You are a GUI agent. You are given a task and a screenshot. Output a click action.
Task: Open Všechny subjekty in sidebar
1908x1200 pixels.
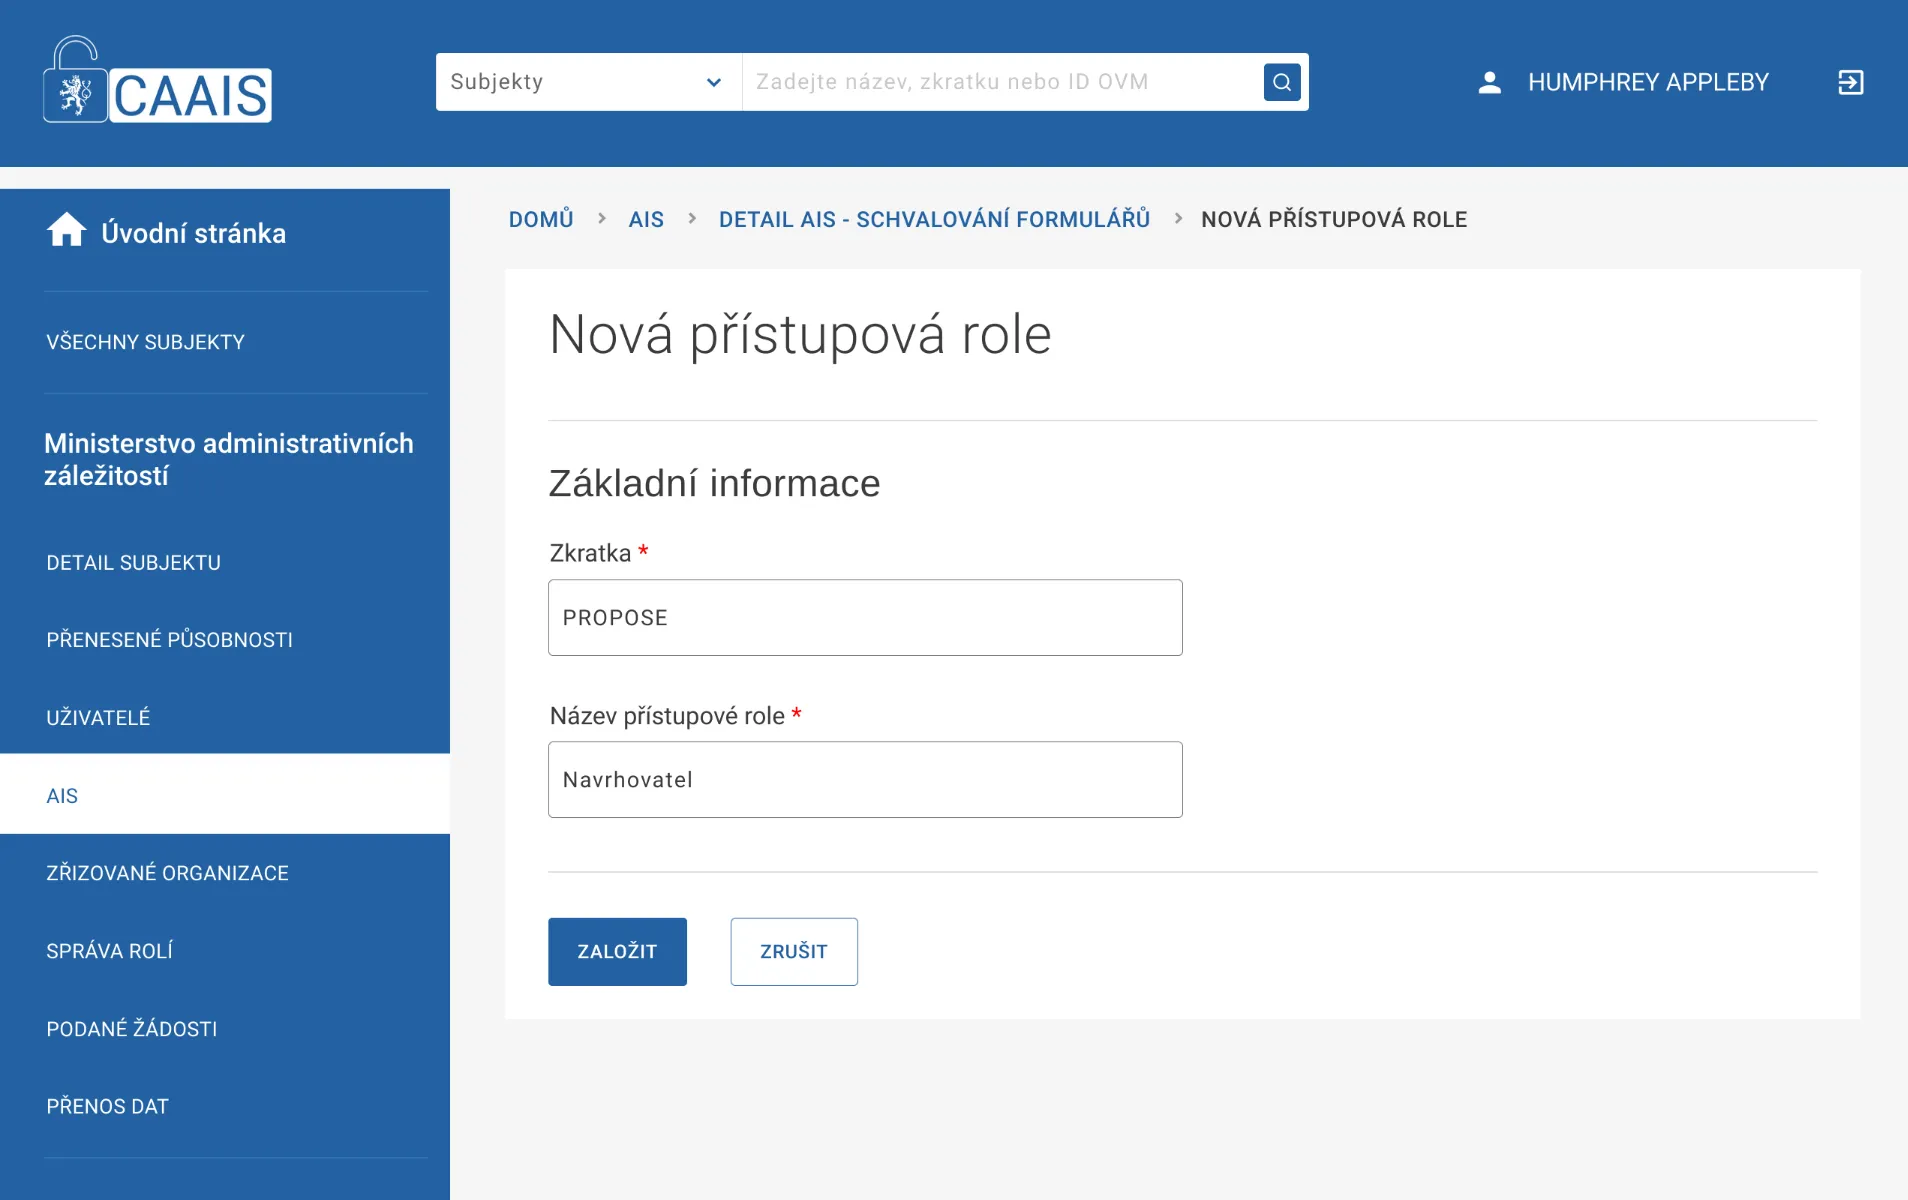(x=145, y=342)
